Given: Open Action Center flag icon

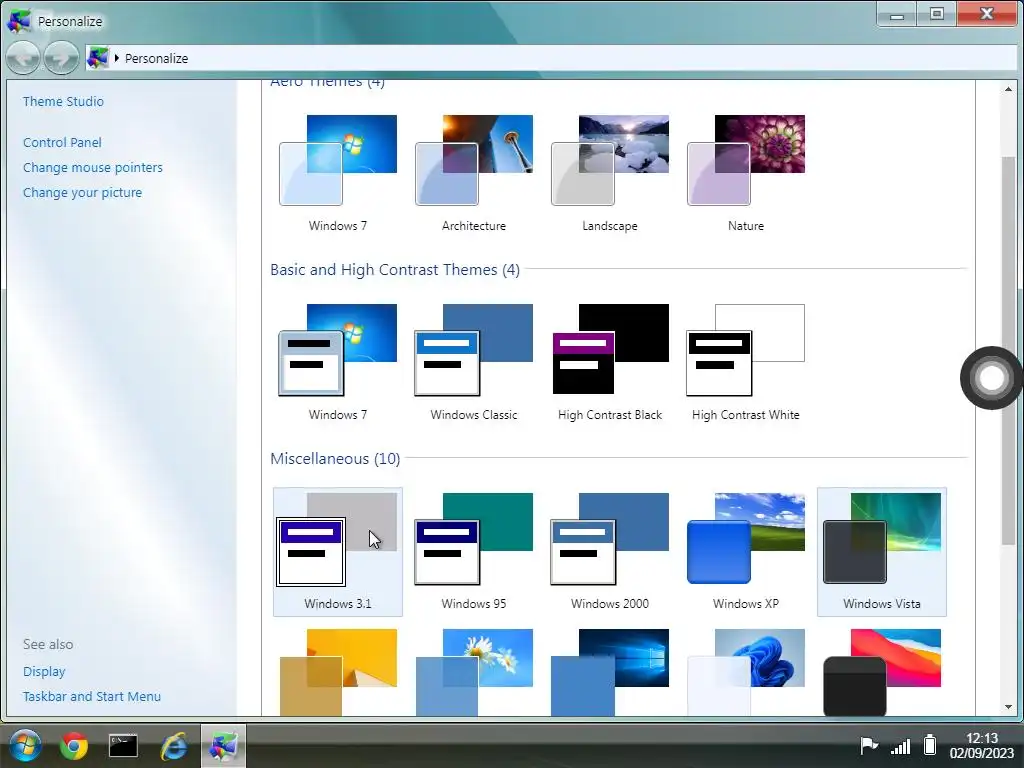Looking at the screenshot, I should click(869, 745).
